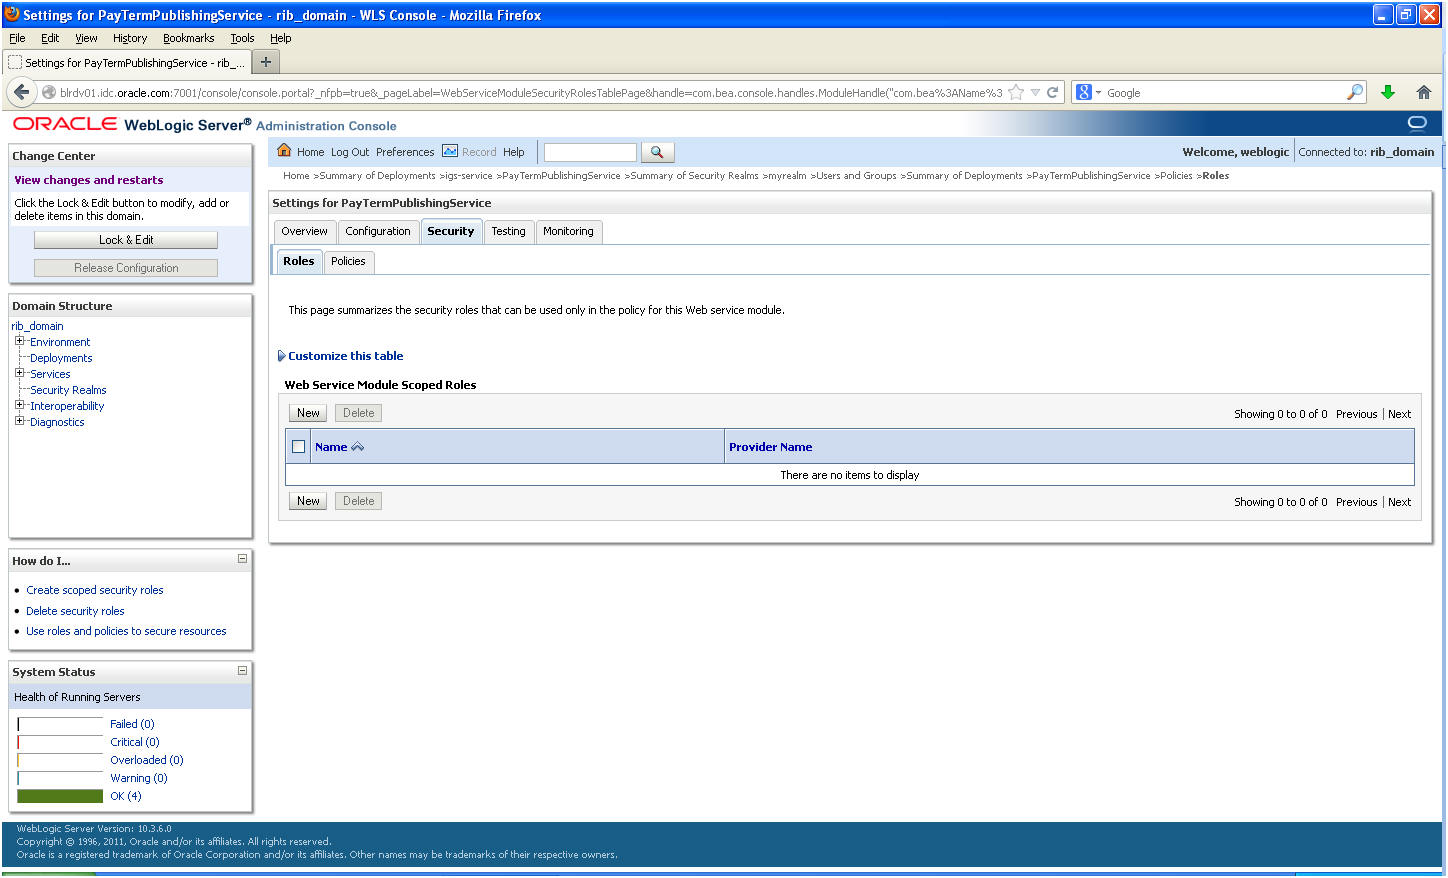Screen dimensions: 1448x878
Task: Click the myrealm breadcrumb link
Action: pyautogui.click(x=787, y=176)
